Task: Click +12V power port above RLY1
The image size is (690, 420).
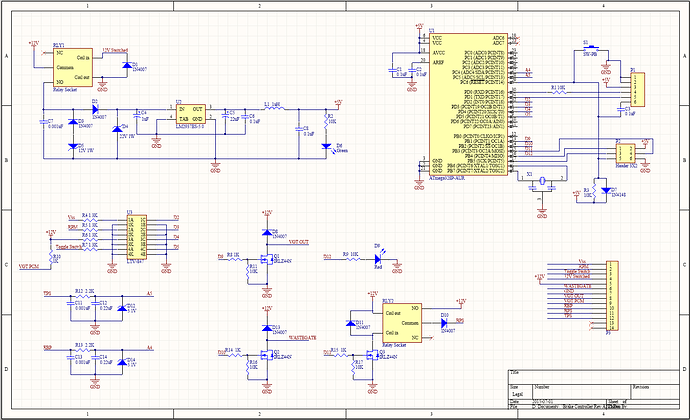Action: click(34, 45)
